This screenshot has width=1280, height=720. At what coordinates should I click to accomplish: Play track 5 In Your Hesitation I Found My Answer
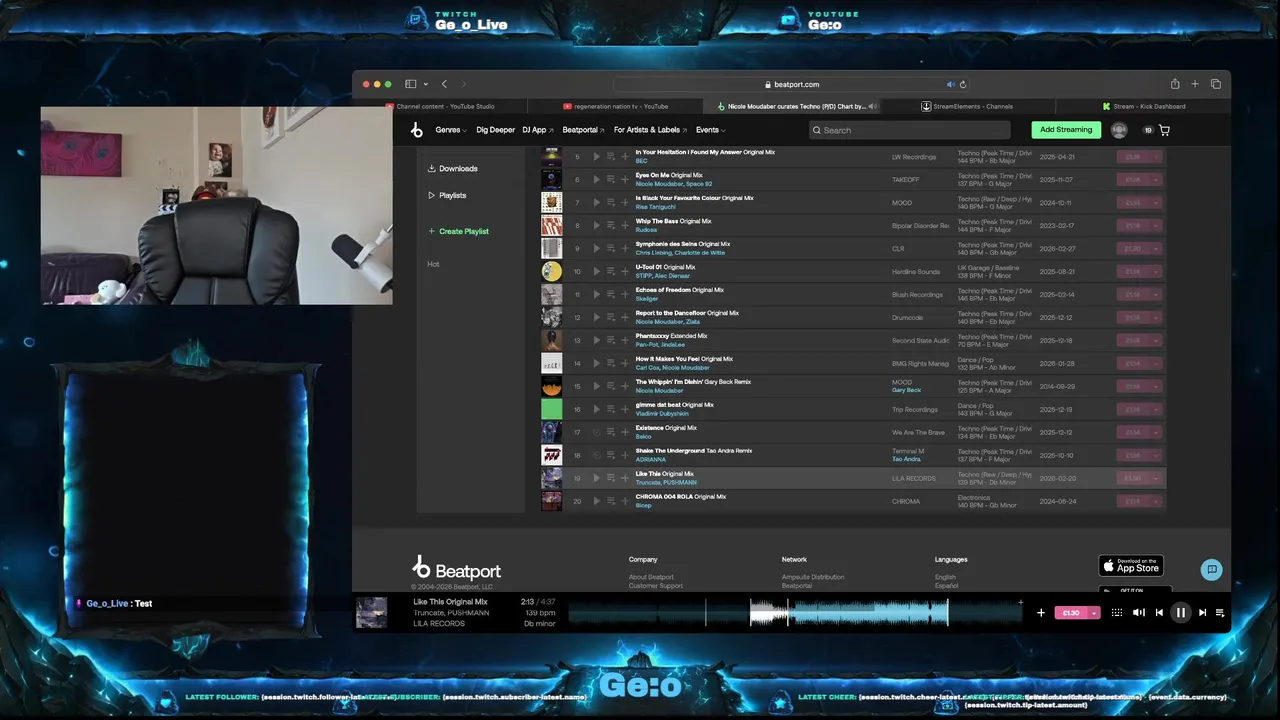coord(597,156)
